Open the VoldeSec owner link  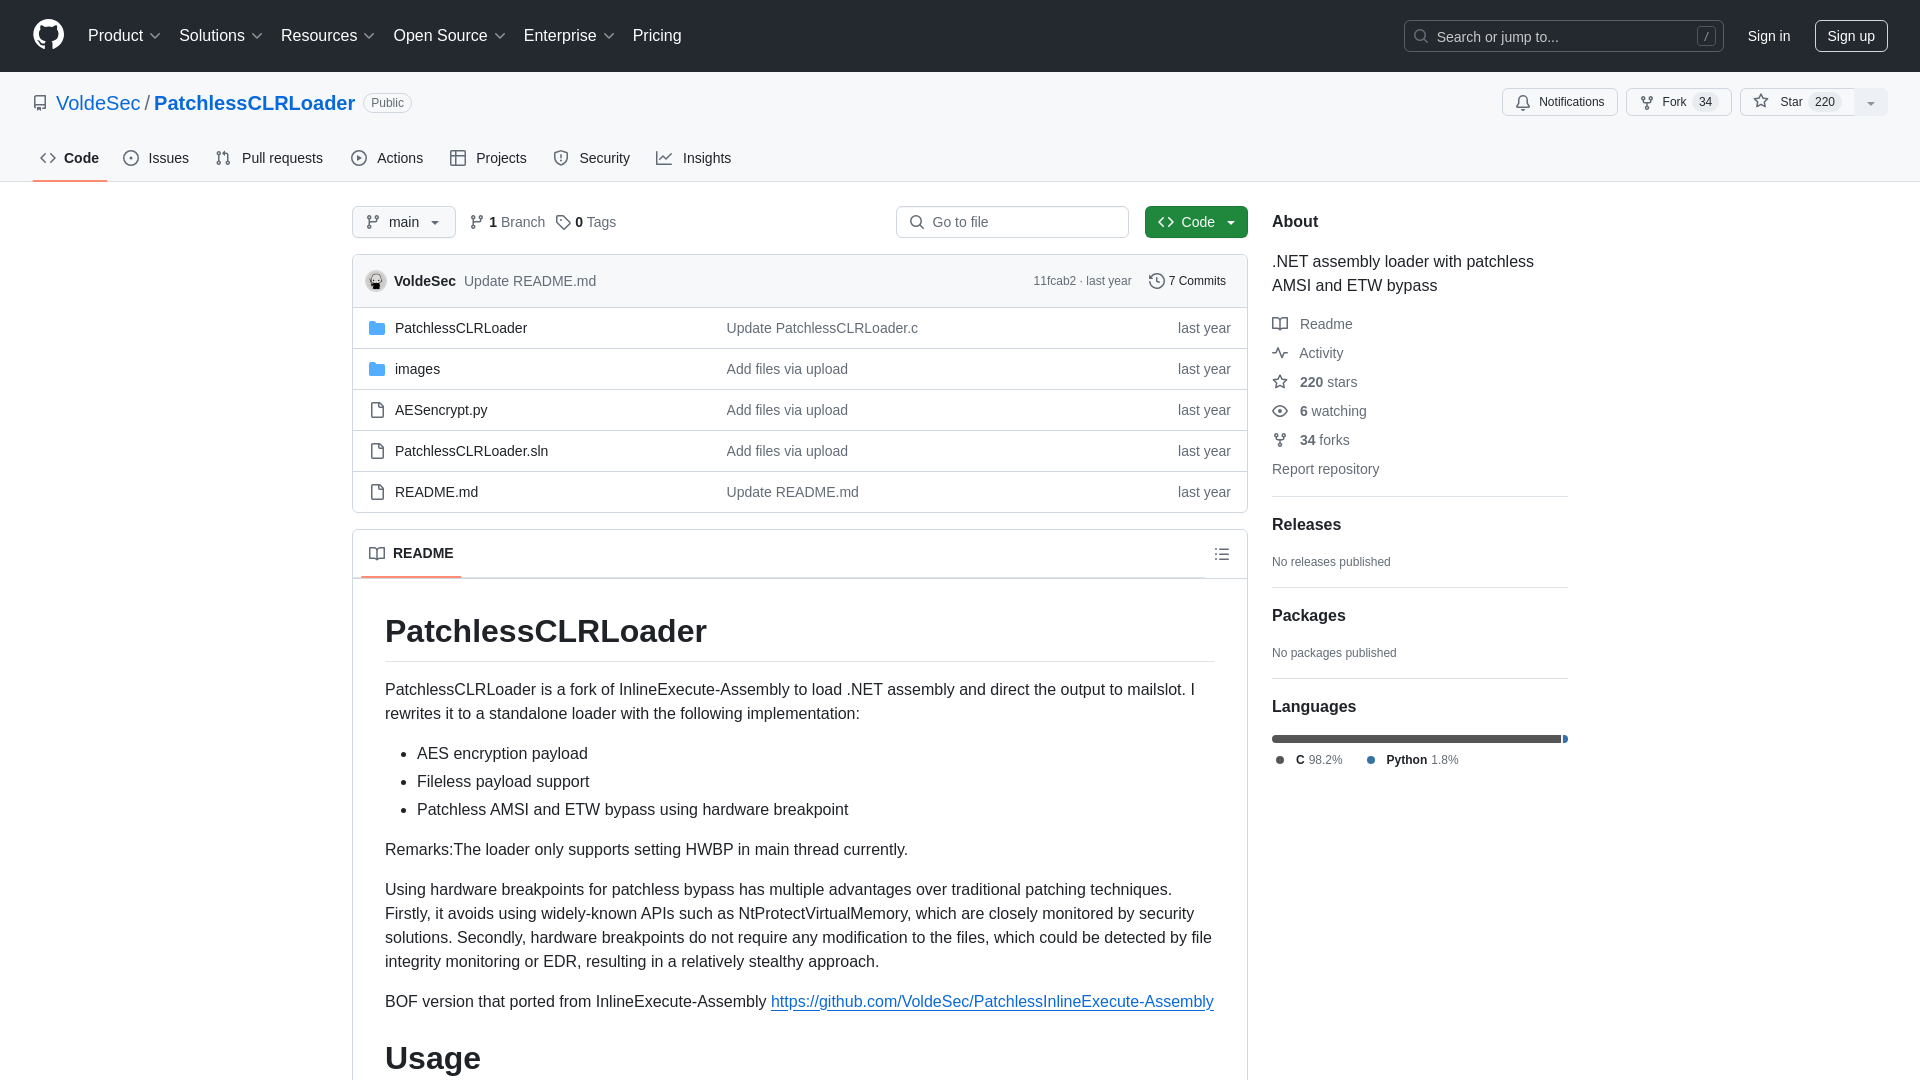pyautogui.click(x=98, y=103)
